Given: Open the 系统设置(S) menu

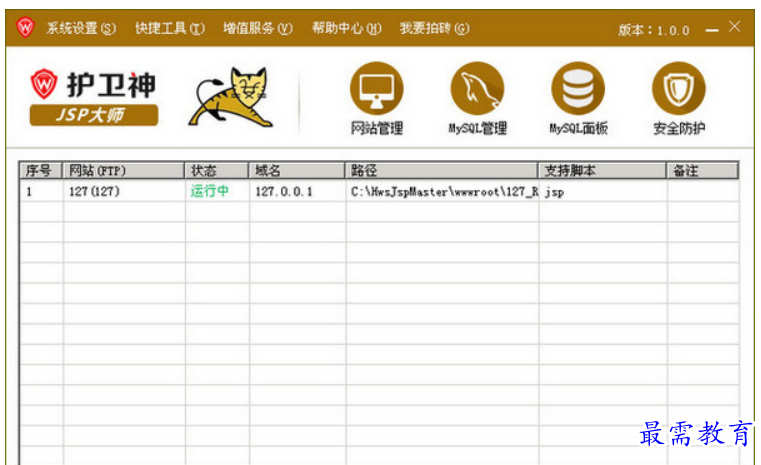Looking at the screenshot, I should (81, 28).
